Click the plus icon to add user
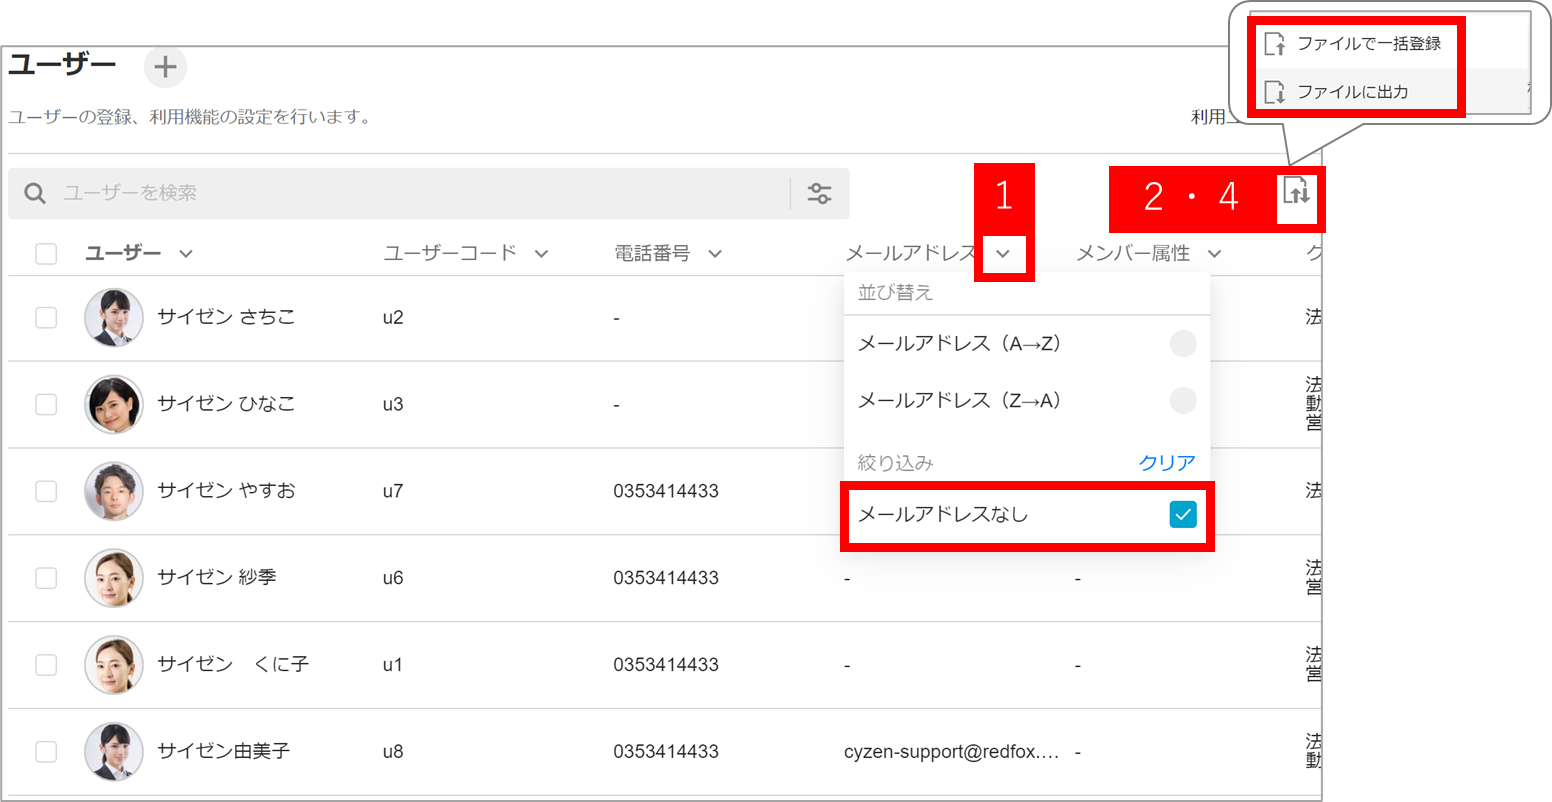 coord(165,68)
